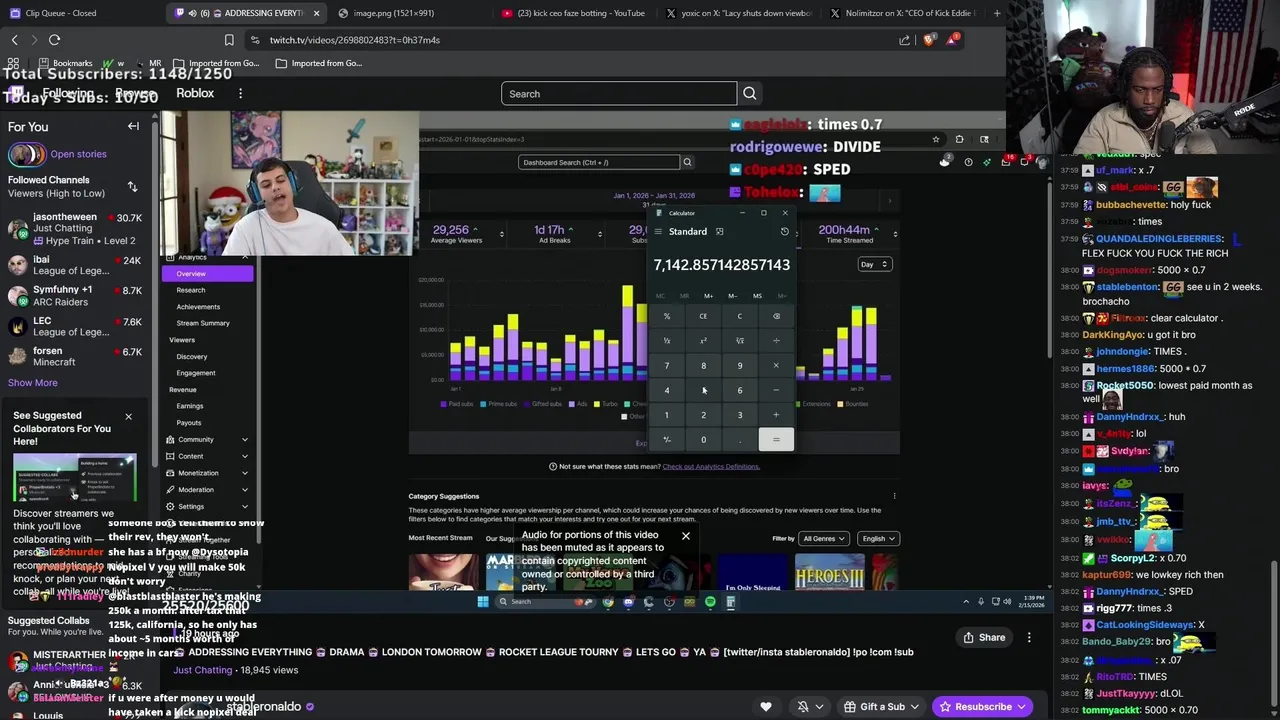The image size is (1280, 720).
Task: Click the Share button
Action: tap(984, 637)
